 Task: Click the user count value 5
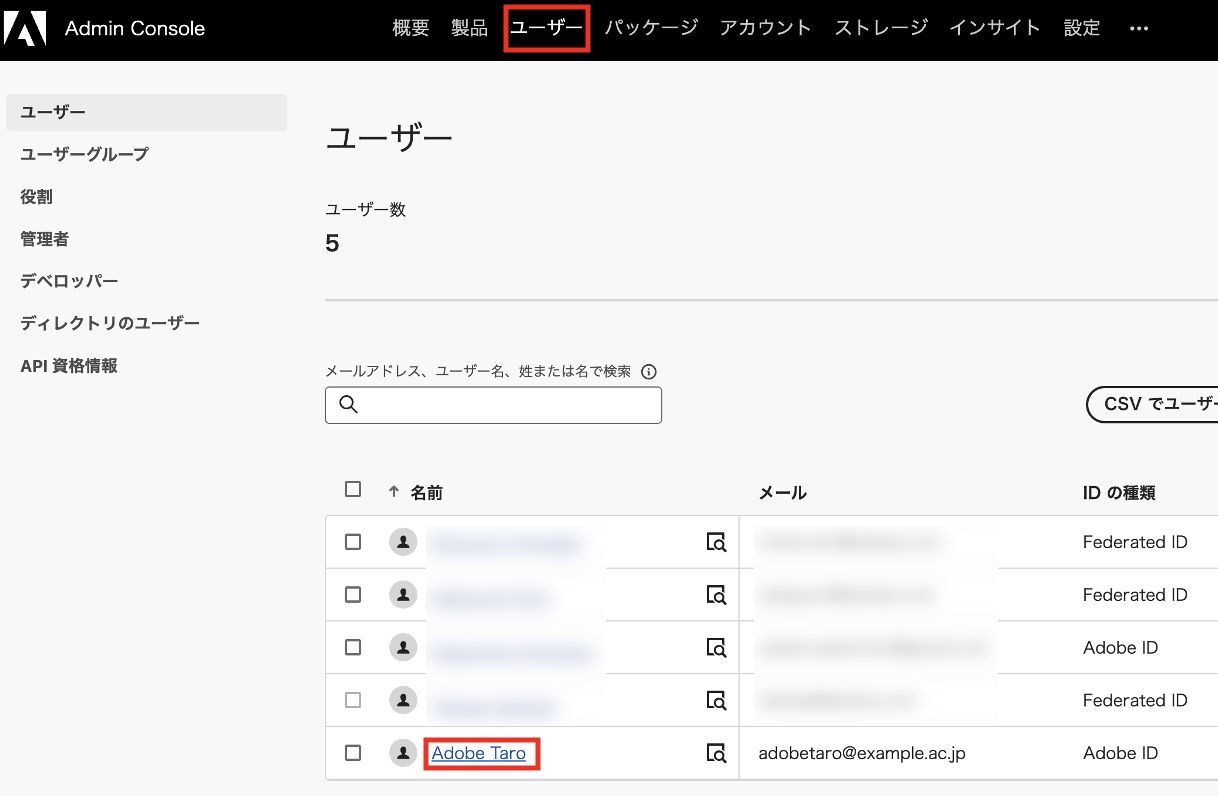coord(332,244)
